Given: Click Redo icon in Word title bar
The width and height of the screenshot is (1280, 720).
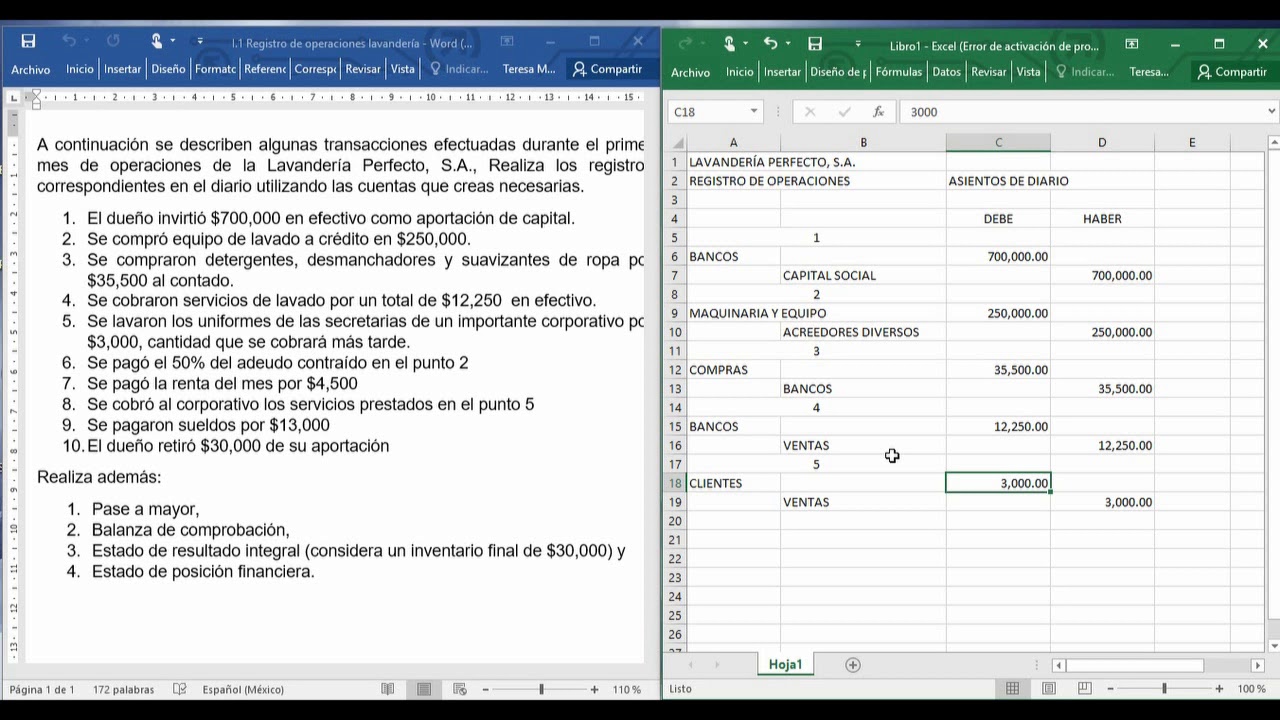Looking at the screenshot, I should point(113,41).
